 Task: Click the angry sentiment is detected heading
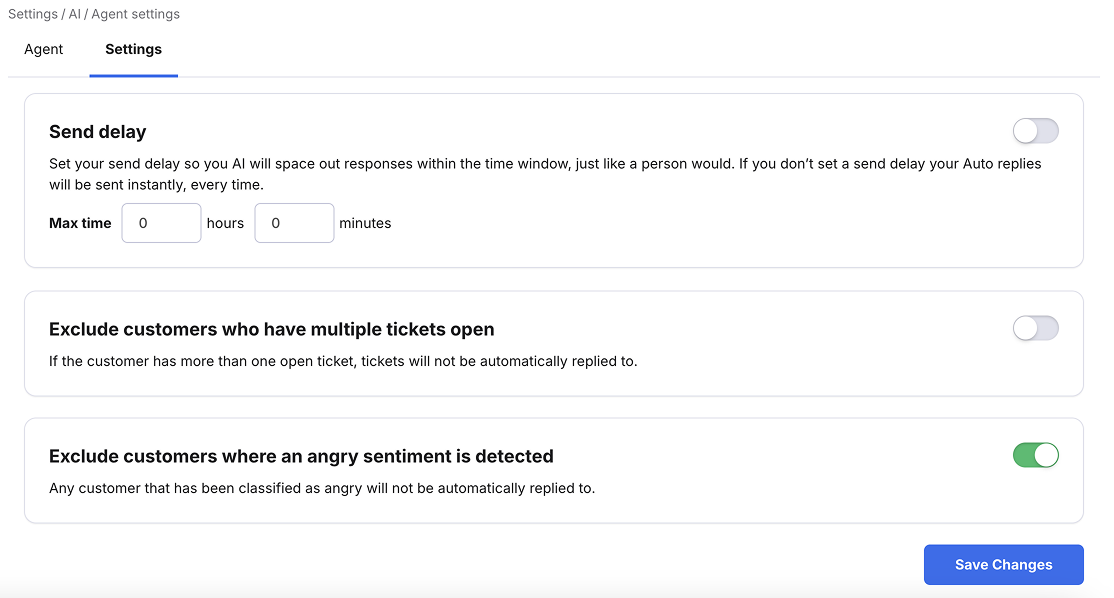pyautogui.click(x=301, y=456)
